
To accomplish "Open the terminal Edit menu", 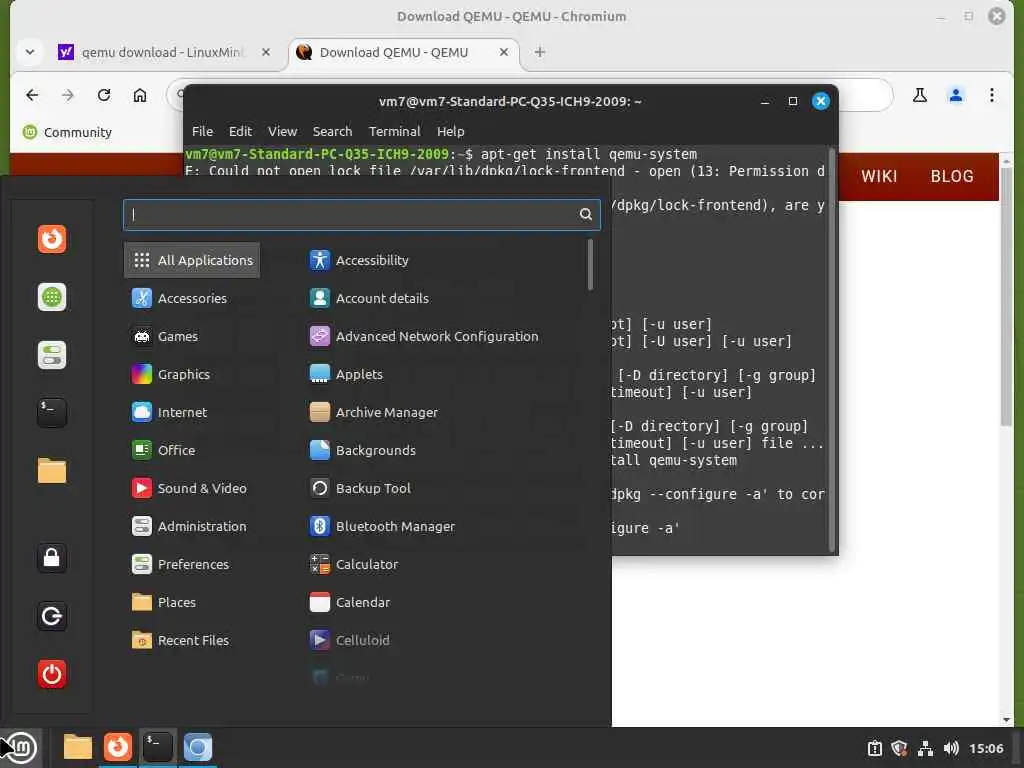I will 240,131.
